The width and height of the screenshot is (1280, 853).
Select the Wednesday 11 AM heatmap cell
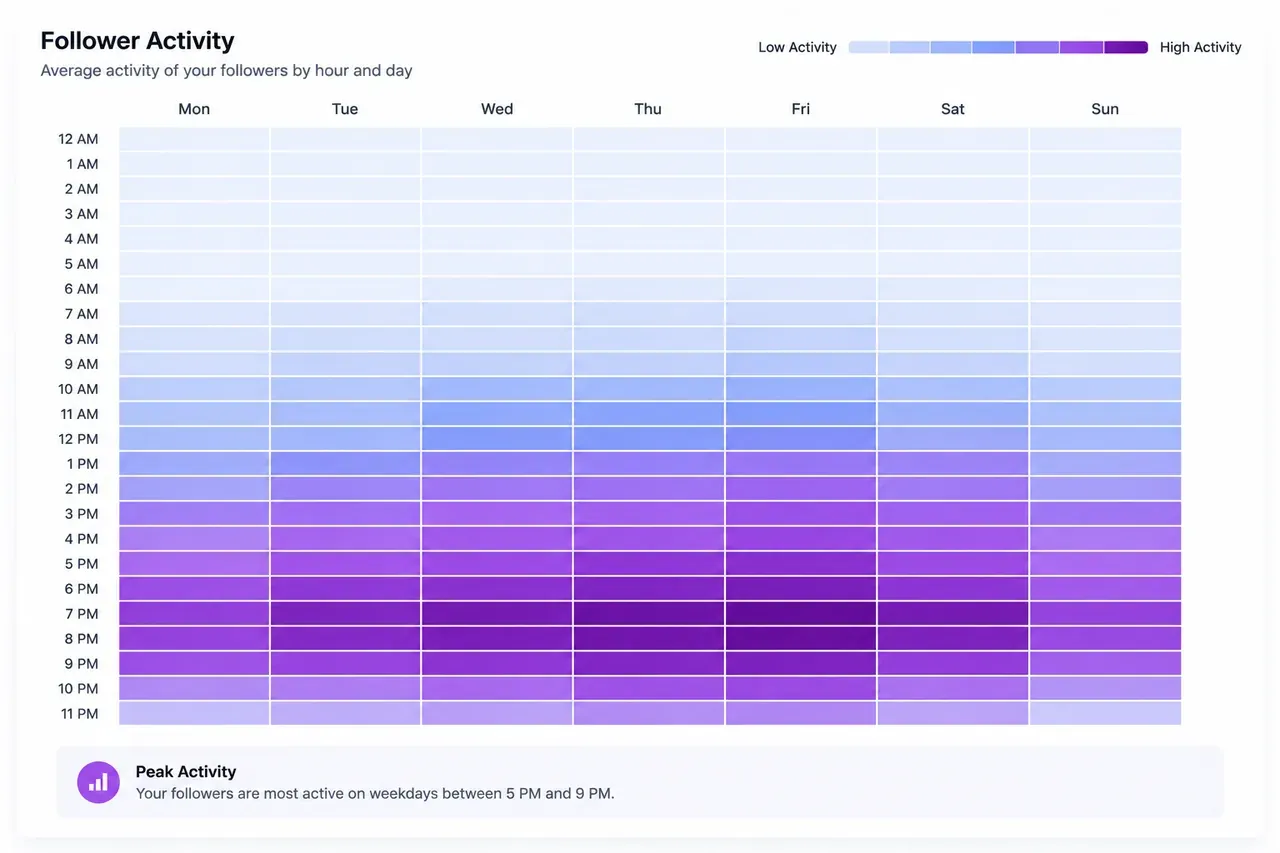pos(497,413)
